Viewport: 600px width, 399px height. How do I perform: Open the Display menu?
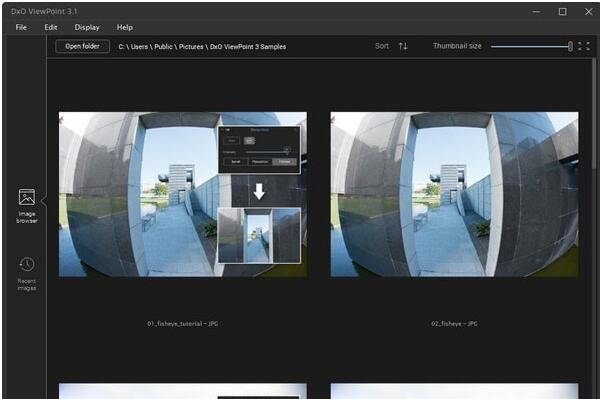[87, 27]
